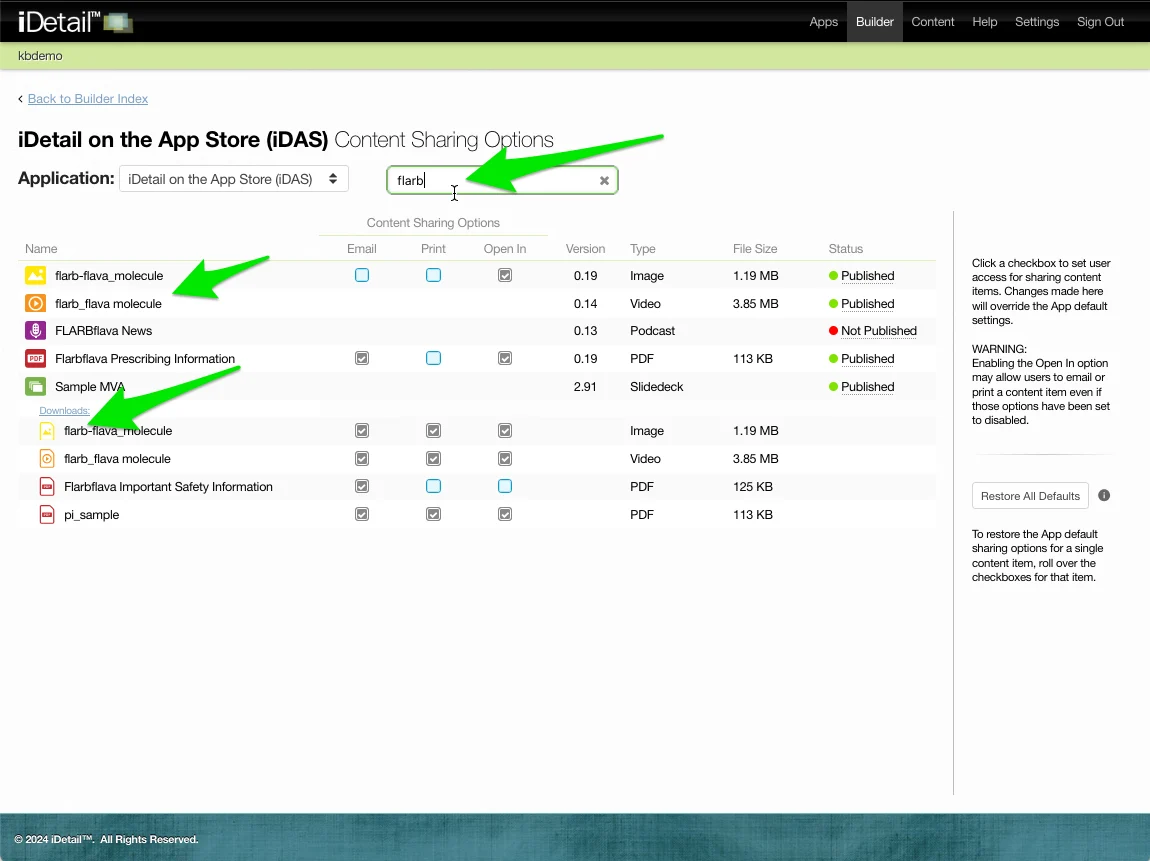Open the Help menu
The height and width of the screenshot is (861, 1150).
click(x=984, y=22)
